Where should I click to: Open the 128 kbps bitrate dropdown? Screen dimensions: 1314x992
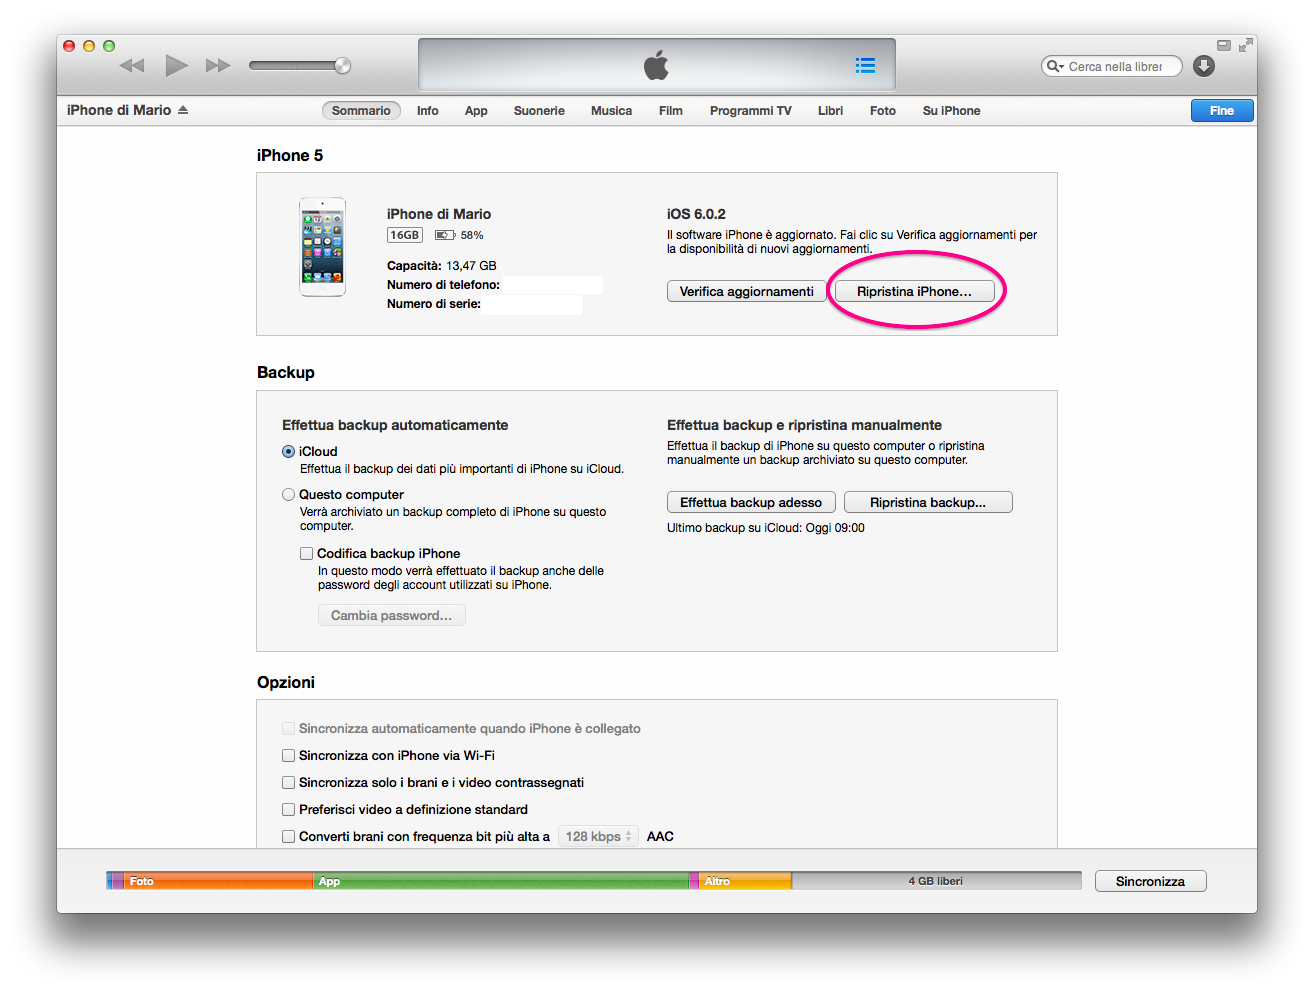point(598,837)
